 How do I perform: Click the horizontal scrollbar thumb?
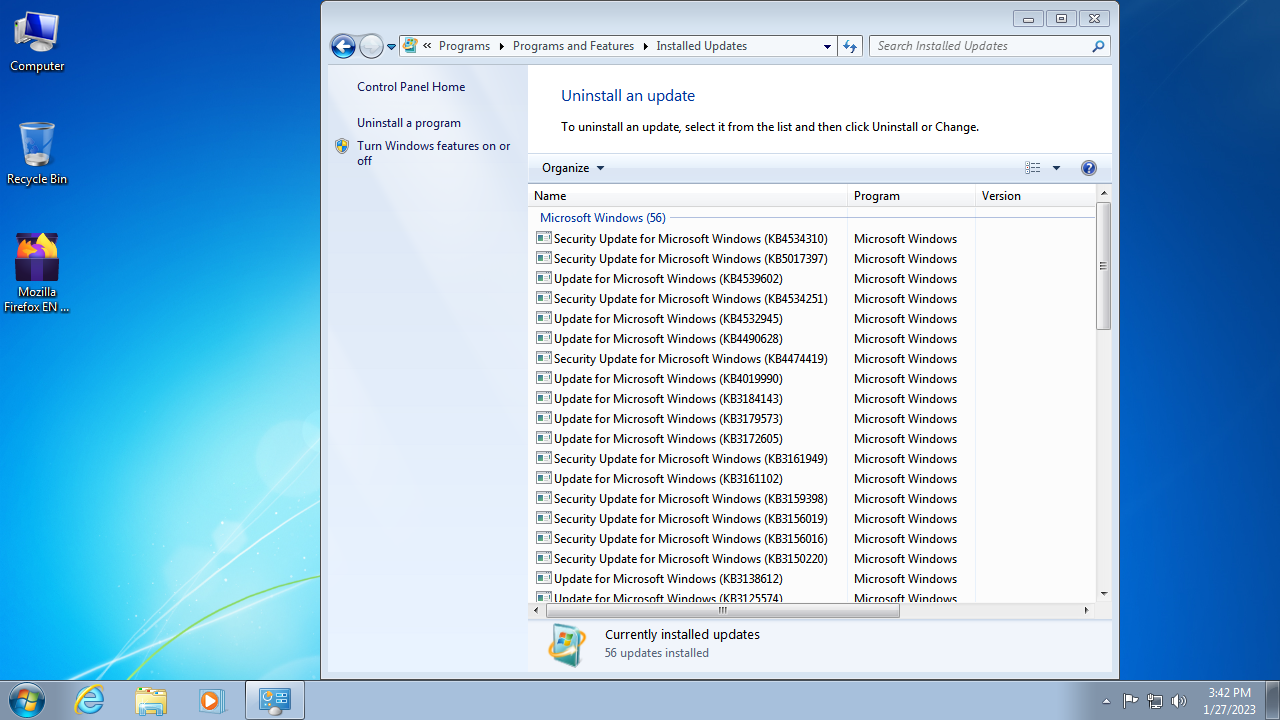722,610
